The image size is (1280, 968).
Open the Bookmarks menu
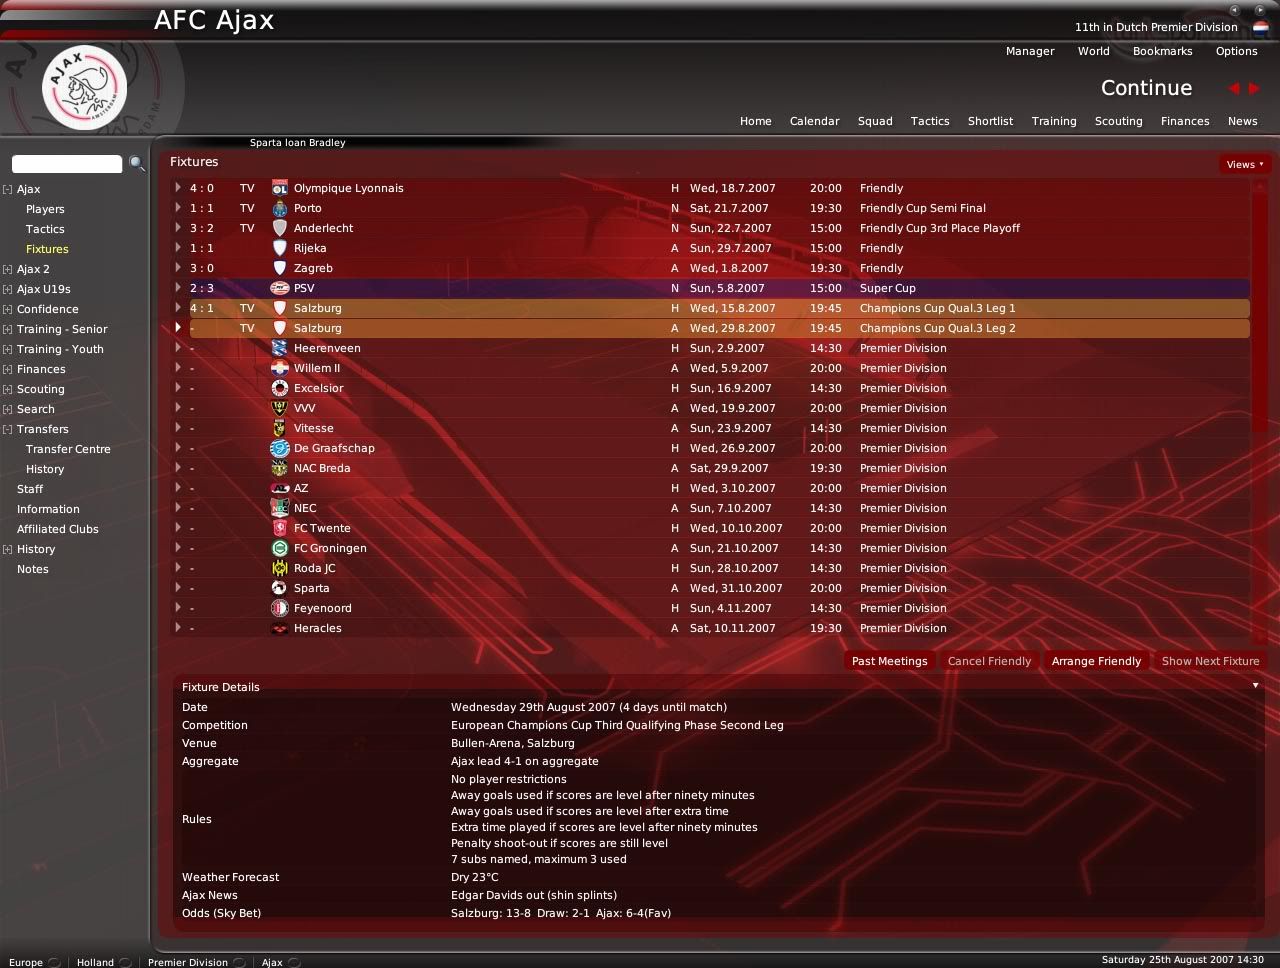pyautogui.click(x=1162, y=51)
